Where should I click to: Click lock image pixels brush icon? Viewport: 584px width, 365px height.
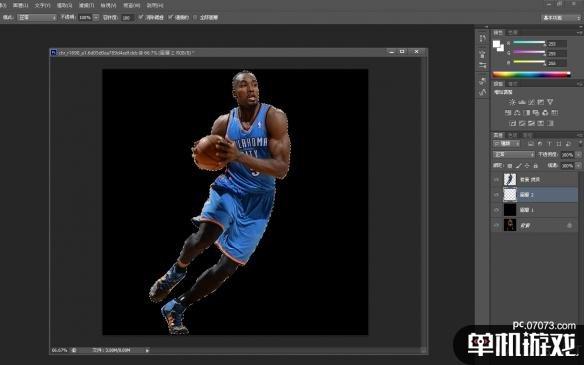(518, 166)
